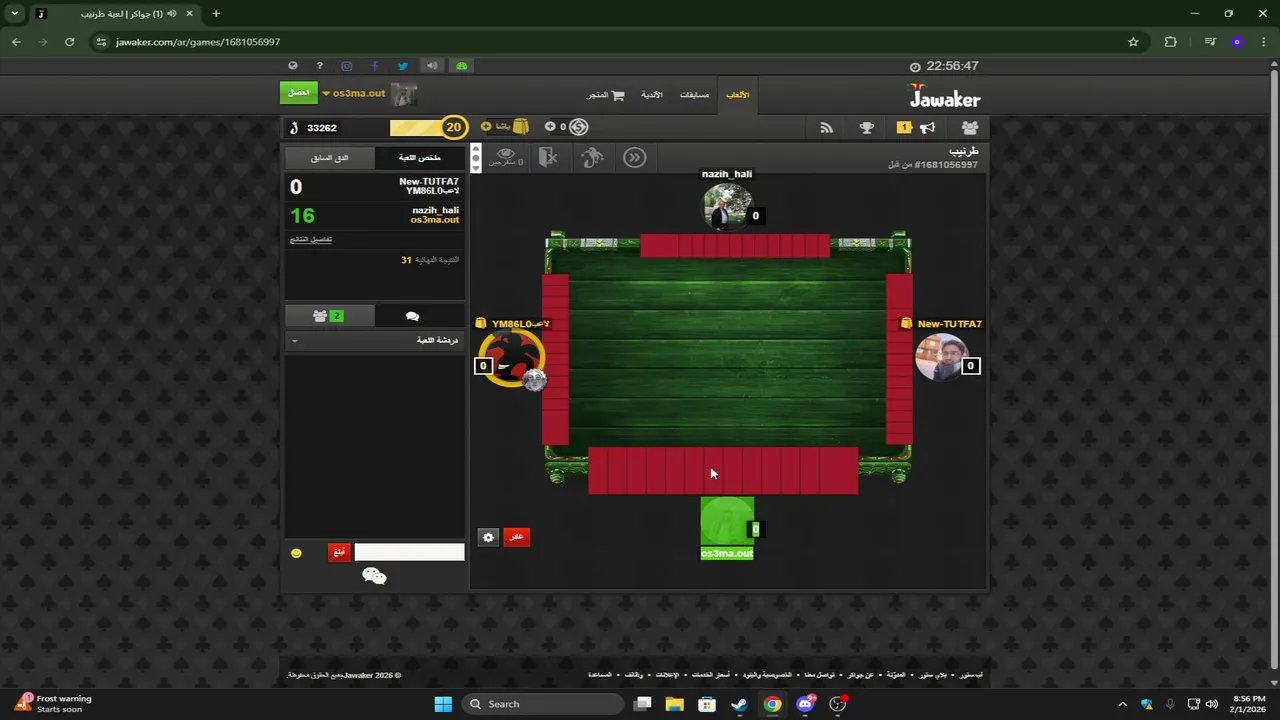Click the red chat send button
1280x720 pixels.
339,553
